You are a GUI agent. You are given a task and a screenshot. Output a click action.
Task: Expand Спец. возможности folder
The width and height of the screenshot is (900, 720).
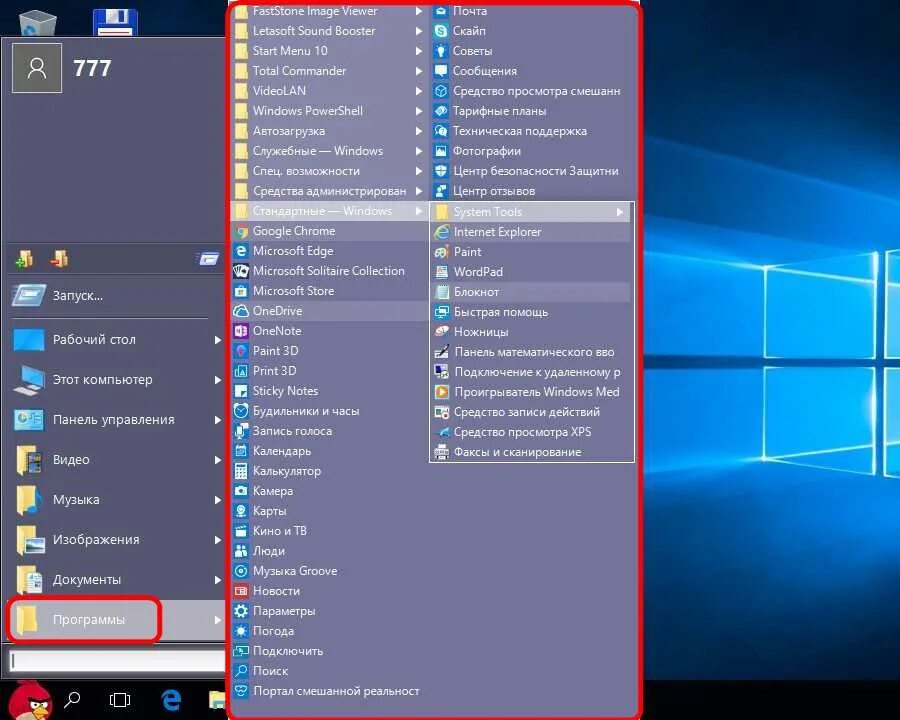[329, 171]
